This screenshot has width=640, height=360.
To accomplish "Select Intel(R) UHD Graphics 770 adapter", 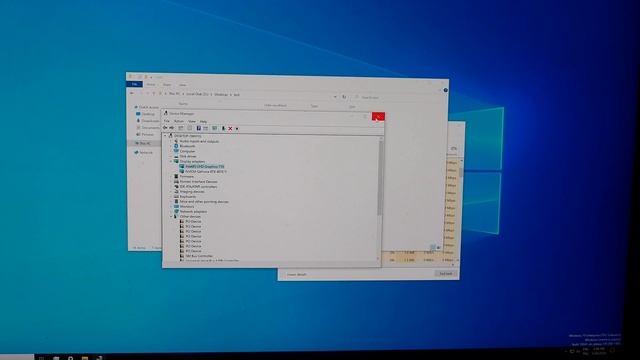I will pos(204,167).
